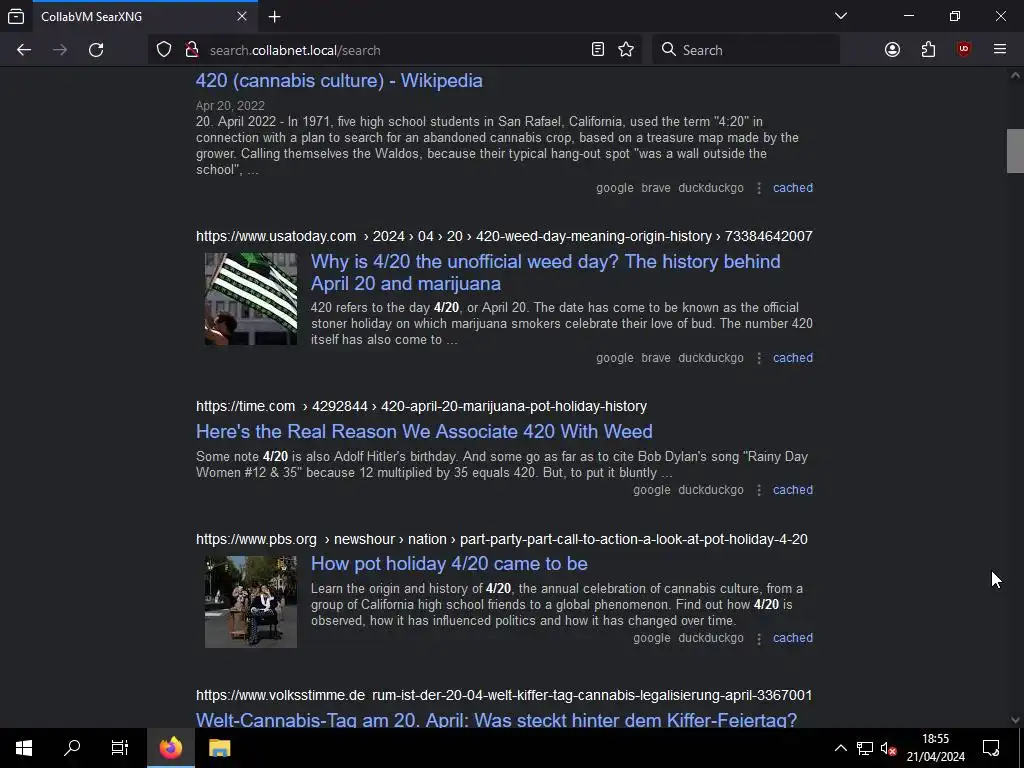Click into the browser Search box
Screen dimensions: 1024x768
(746, 50)
